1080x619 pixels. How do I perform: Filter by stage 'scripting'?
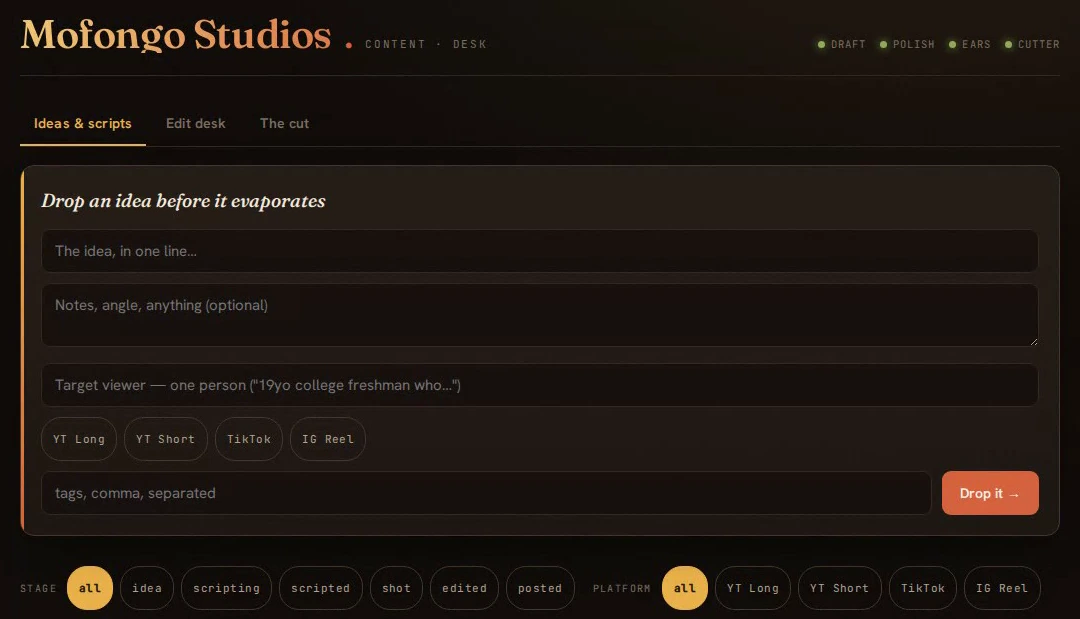point(227,588)
